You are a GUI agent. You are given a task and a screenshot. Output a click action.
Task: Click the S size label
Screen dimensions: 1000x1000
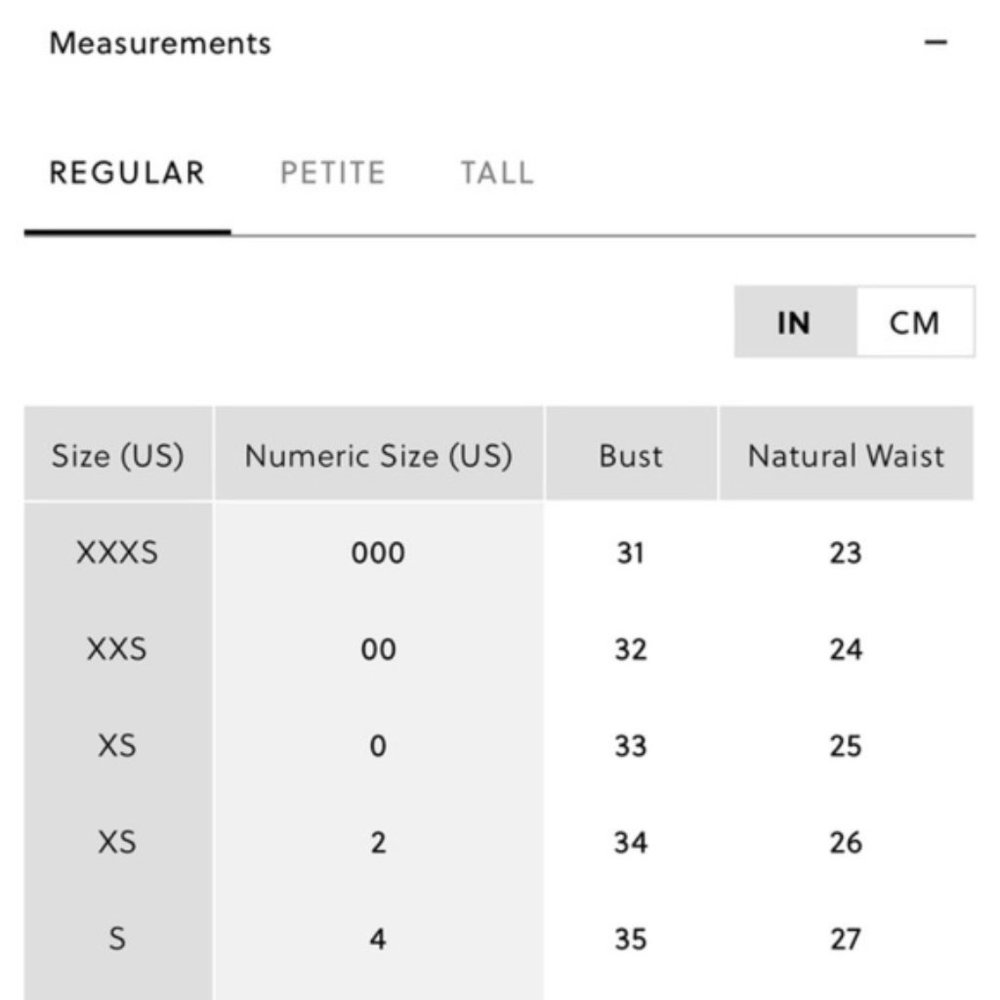click(x=117, y=939)
